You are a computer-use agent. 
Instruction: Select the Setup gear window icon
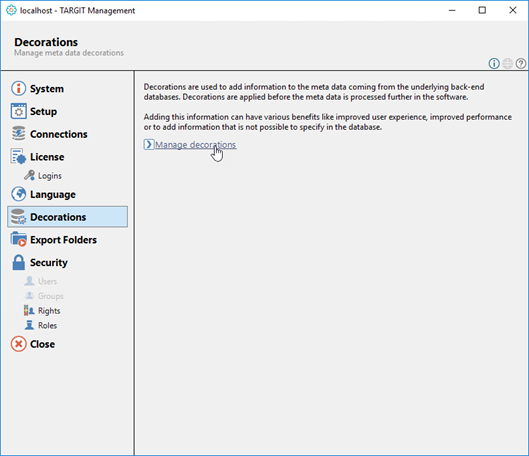pyautogui.click(x=19, y=111)
